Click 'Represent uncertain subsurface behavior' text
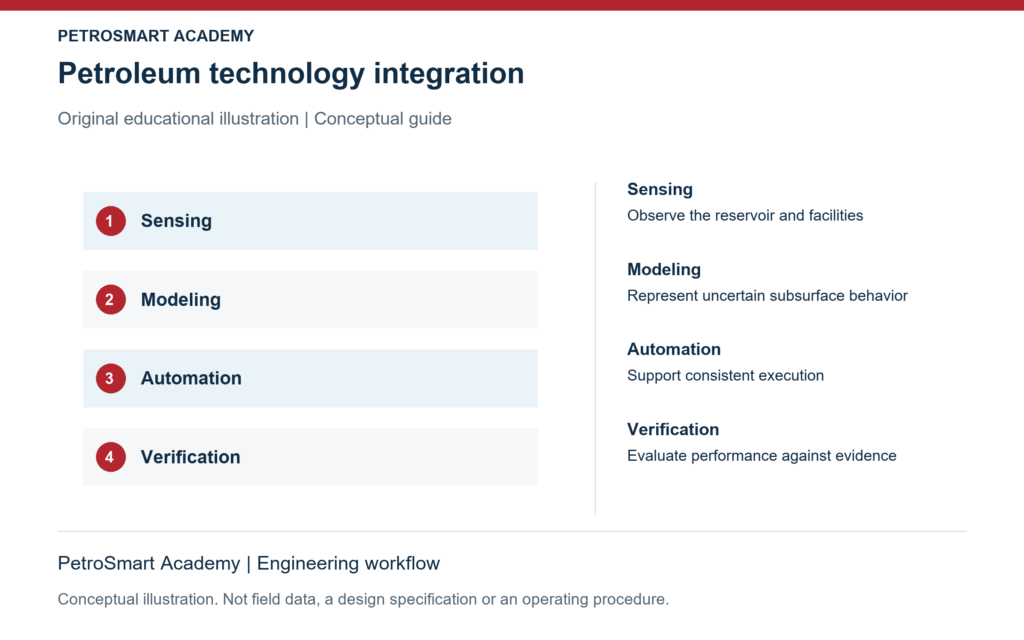The height and width of the screenshot is (640, 1024). [x=767, y=296]
